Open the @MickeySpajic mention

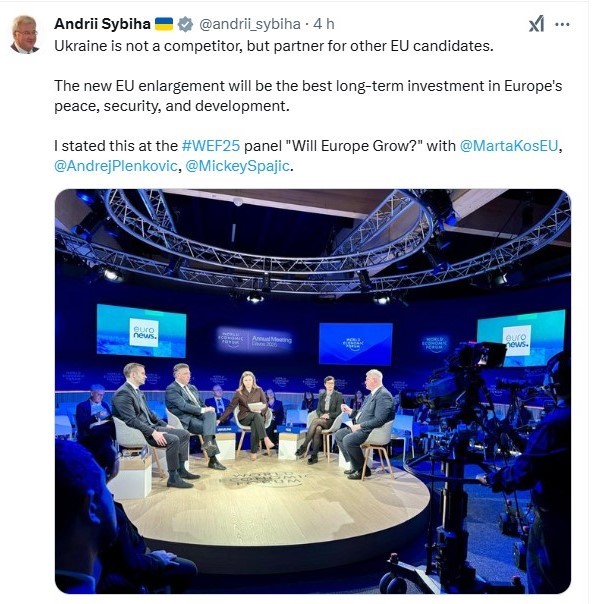pos(237,166)
